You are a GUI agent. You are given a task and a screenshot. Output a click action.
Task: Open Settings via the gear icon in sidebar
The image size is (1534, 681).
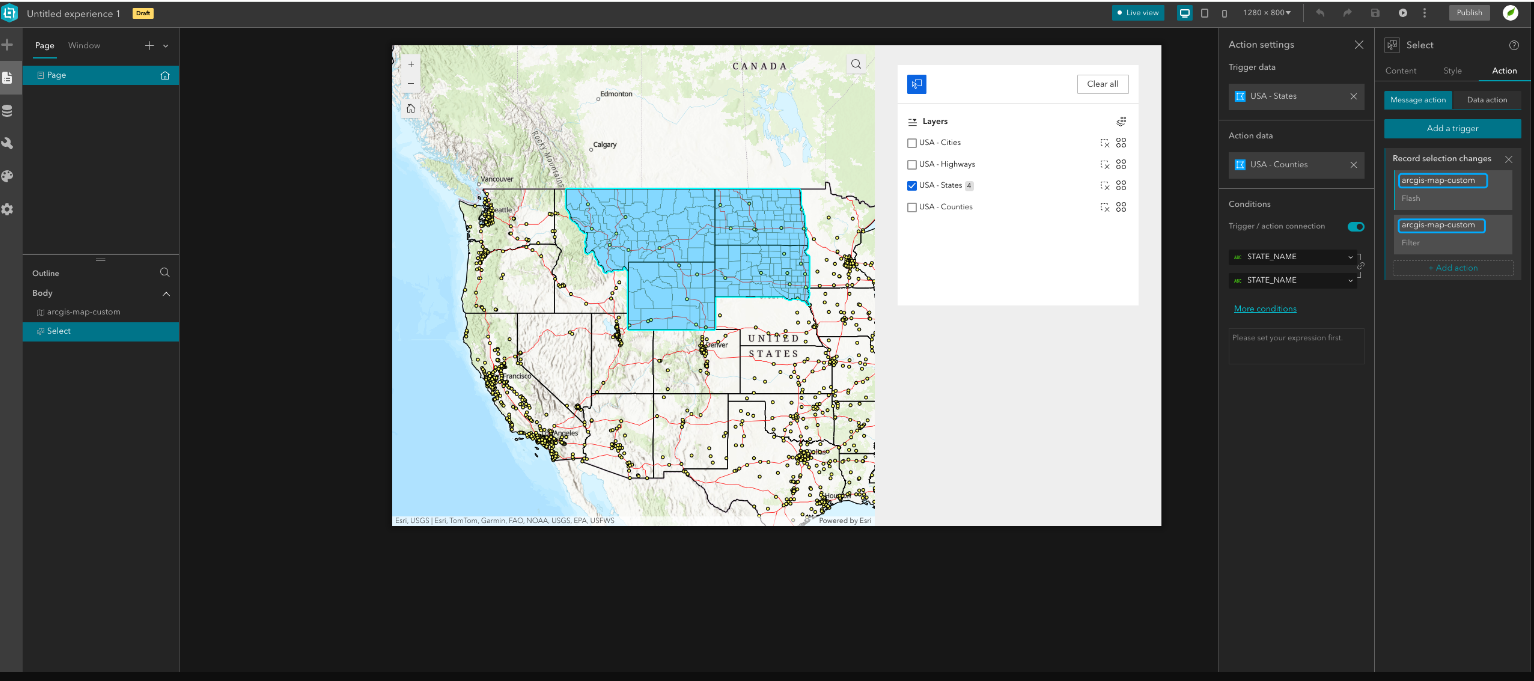(x=7, y=209)
